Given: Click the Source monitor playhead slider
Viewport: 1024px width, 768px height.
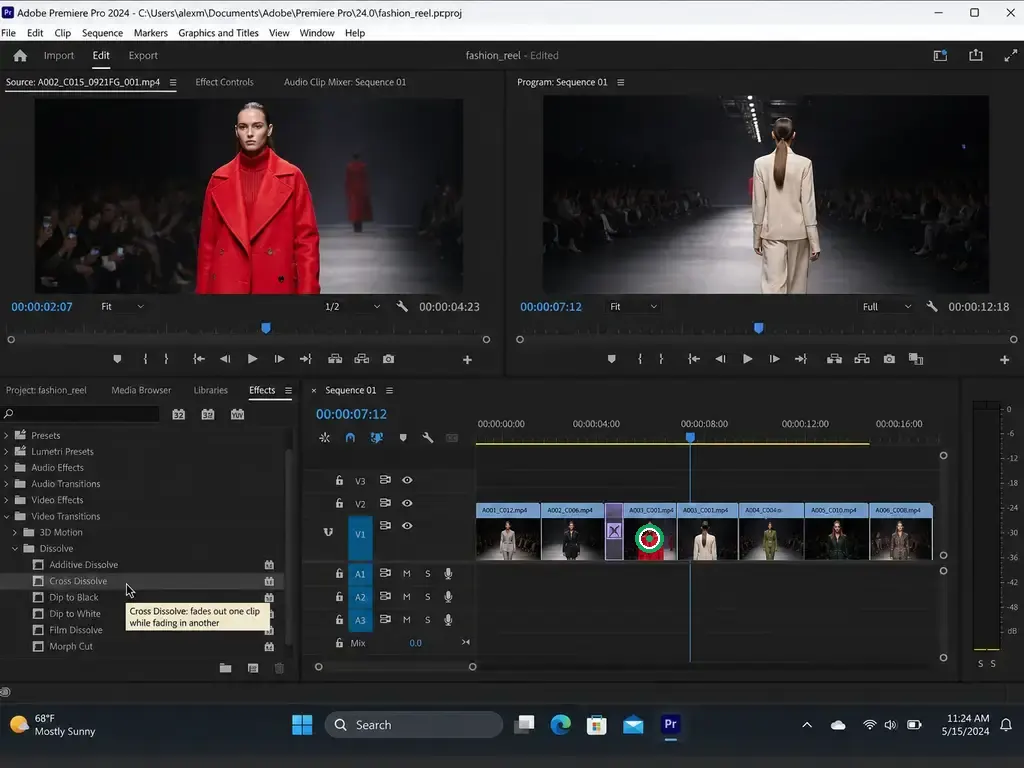Looking at the screenshot, I should click(x=266, y=328).
